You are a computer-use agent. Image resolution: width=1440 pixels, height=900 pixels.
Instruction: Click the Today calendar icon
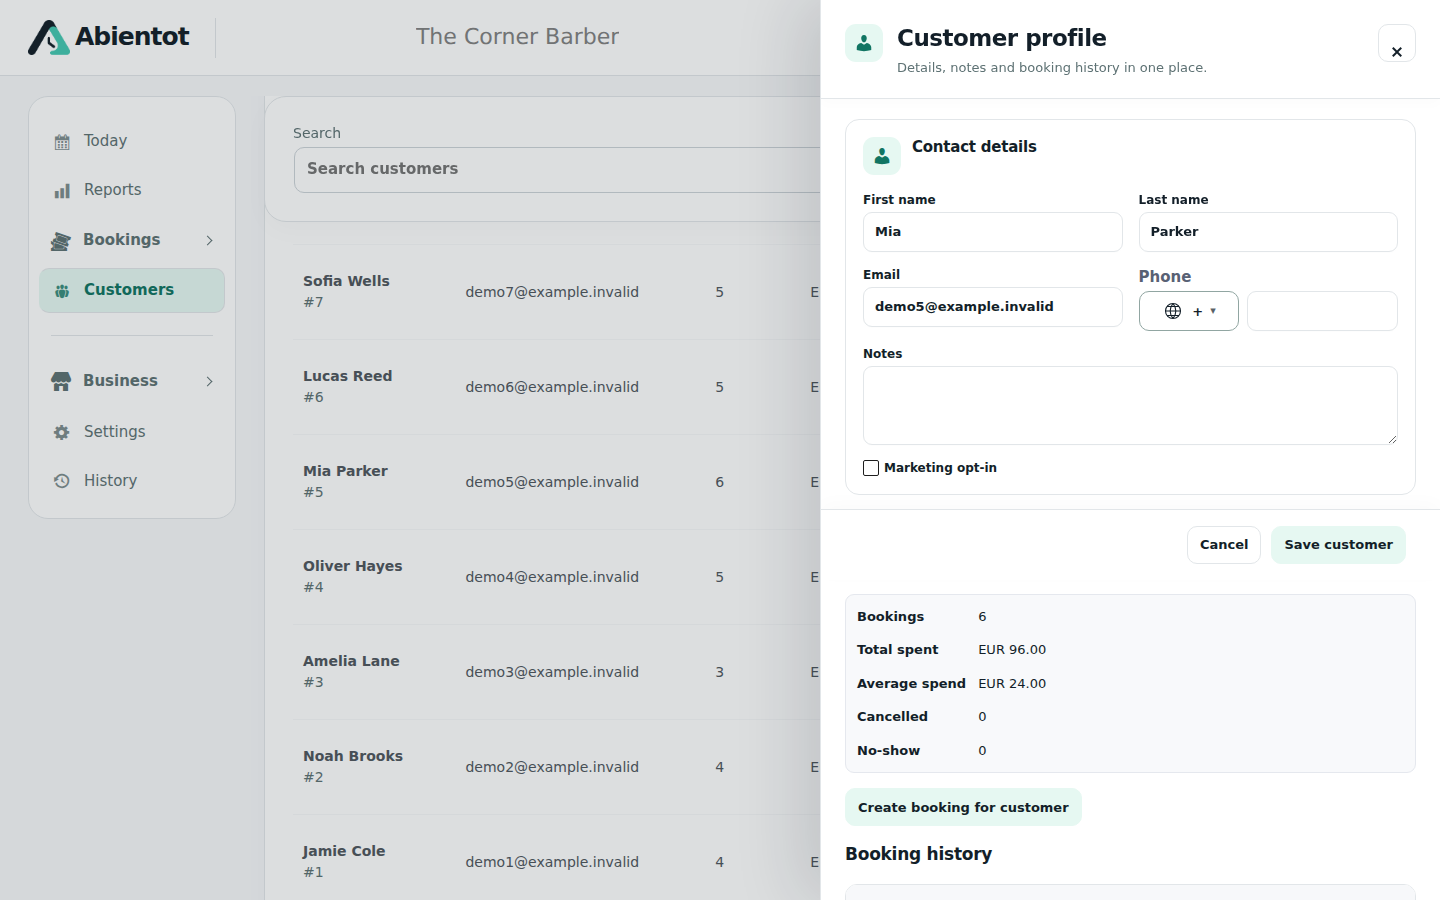tap(62, 142)
